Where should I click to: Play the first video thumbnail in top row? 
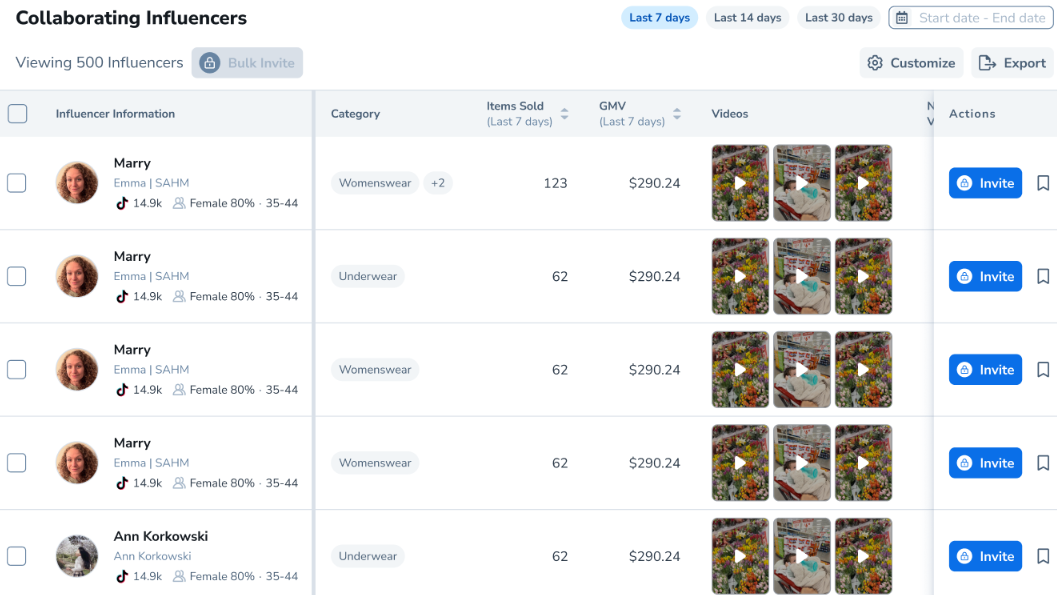(x=740, y=183)
